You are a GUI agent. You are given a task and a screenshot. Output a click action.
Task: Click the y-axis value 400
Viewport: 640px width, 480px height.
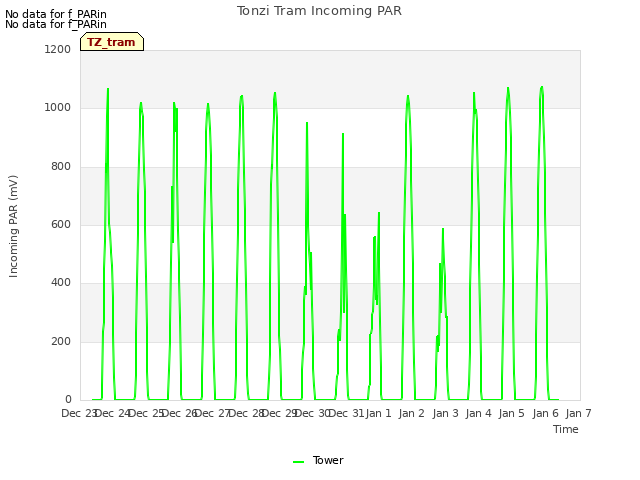(61, 282)
